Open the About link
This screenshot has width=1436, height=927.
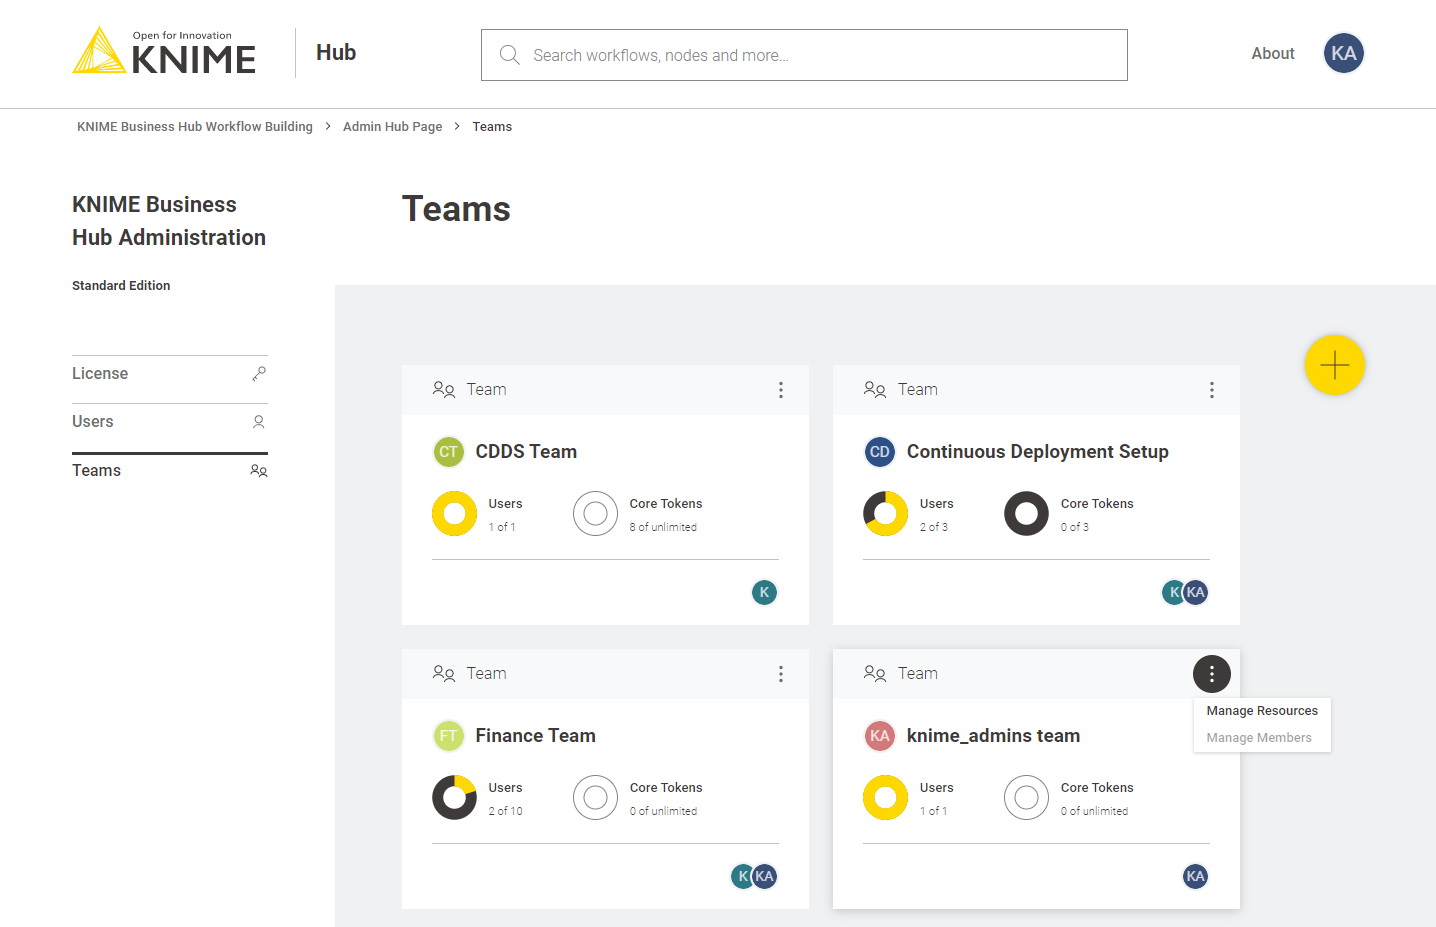1273,54
